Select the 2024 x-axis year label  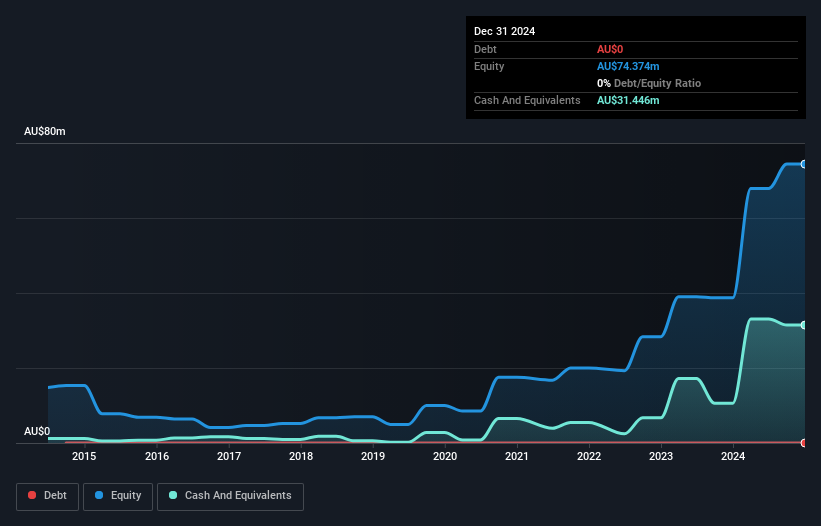coord(733,456)
